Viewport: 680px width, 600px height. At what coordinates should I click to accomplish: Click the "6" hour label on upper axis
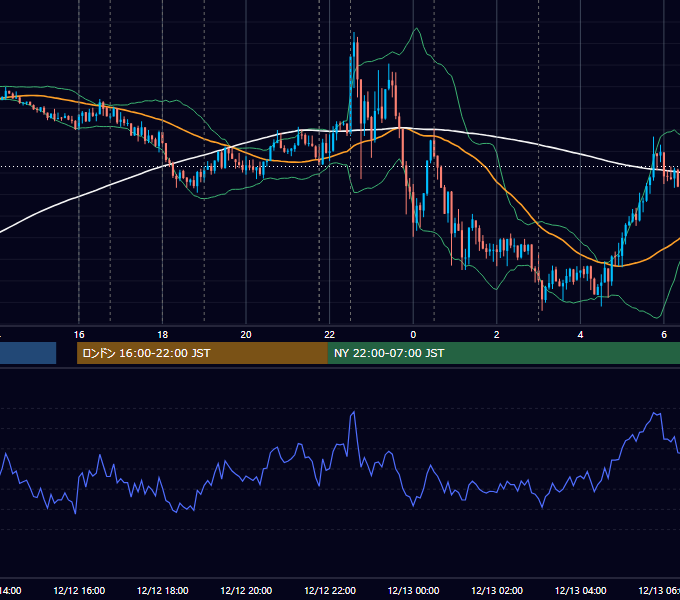click(664, 335)
